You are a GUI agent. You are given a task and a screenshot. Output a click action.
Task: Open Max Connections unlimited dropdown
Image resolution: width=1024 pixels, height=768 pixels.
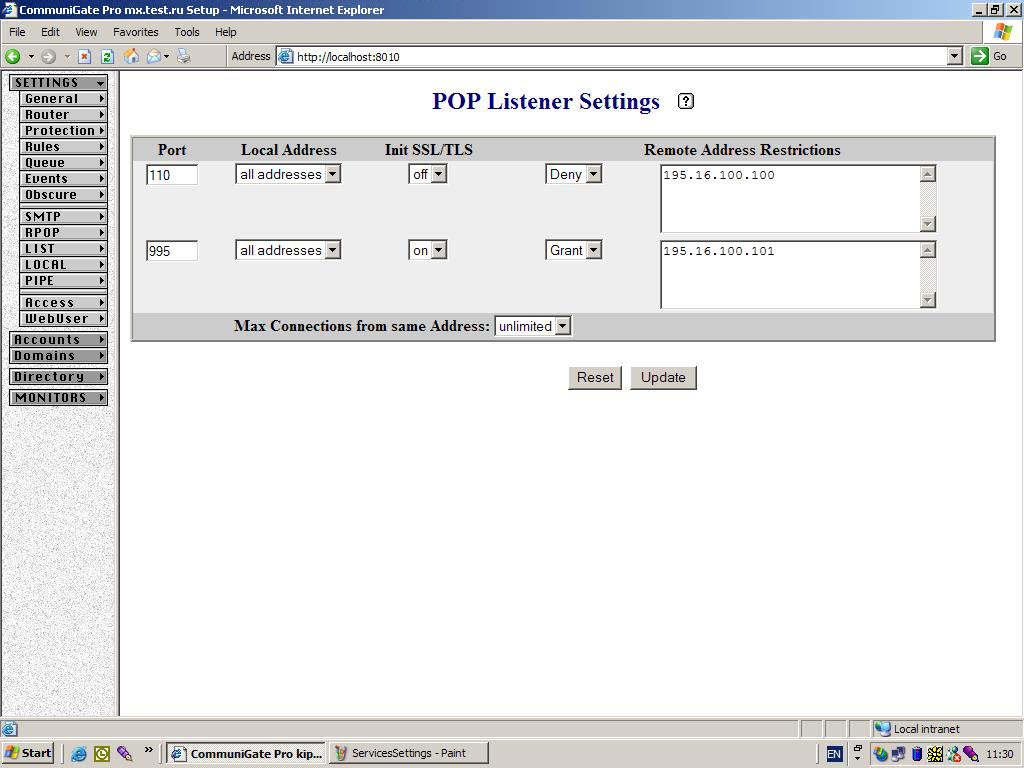coord(533,326)
